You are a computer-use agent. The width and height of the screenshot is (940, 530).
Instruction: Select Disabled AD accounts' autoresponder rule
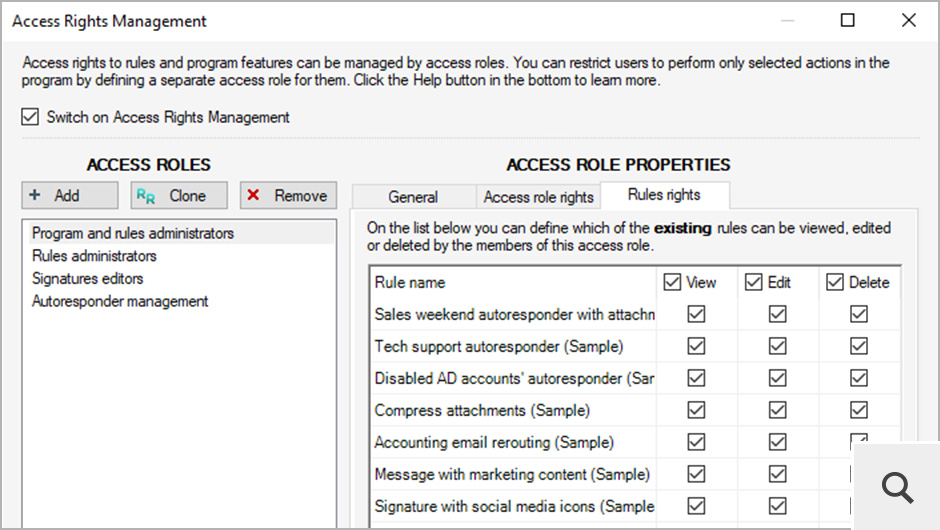pyautogui.click(x=513, y=378)
